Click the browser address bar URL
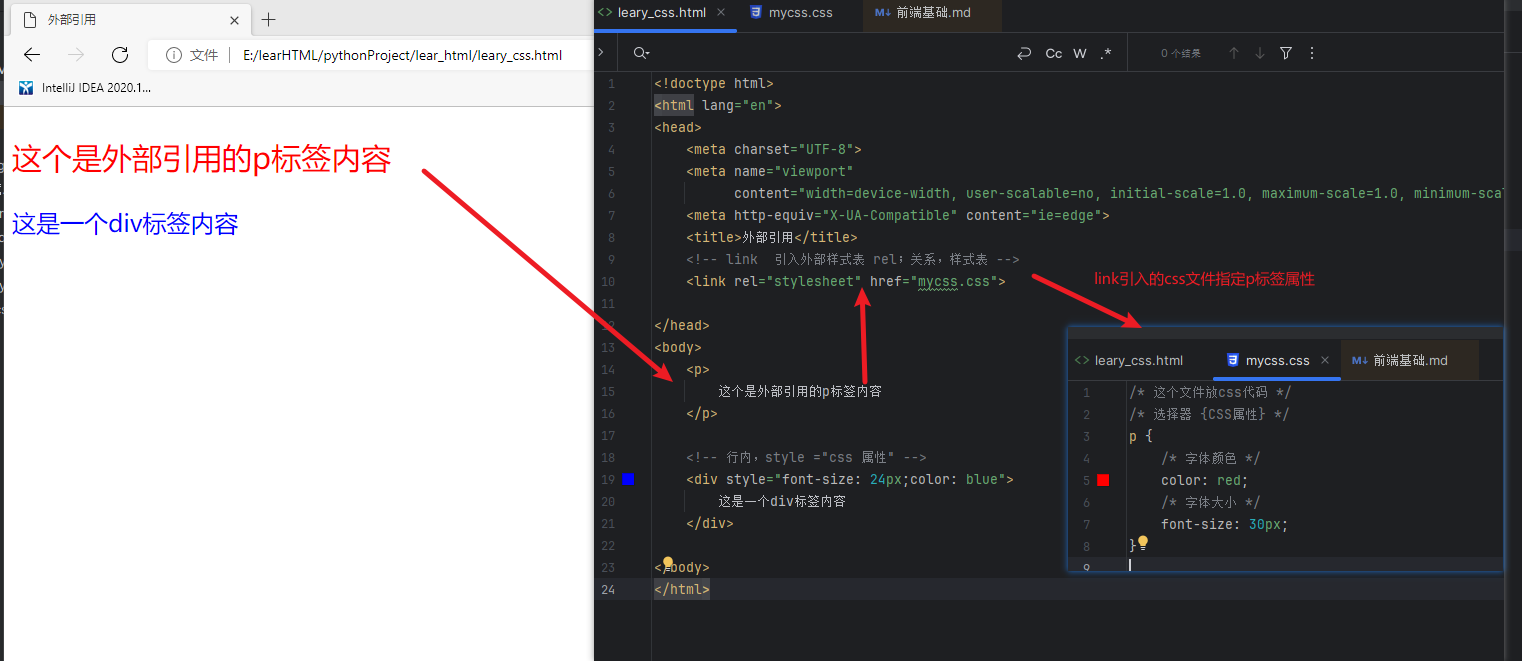 tap(402, 55)
